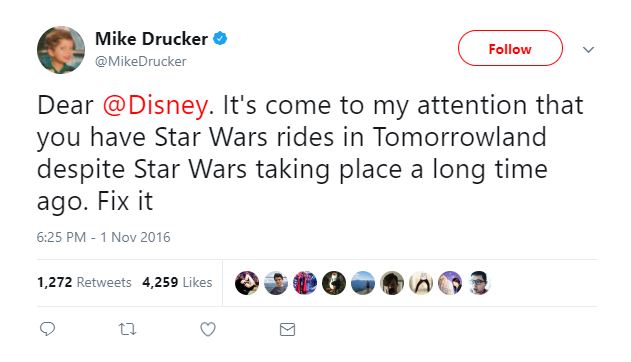The width and height of the screenshot is (631, 362).
Task: View the 4,259 Likes list
Action: pos(177,282)
